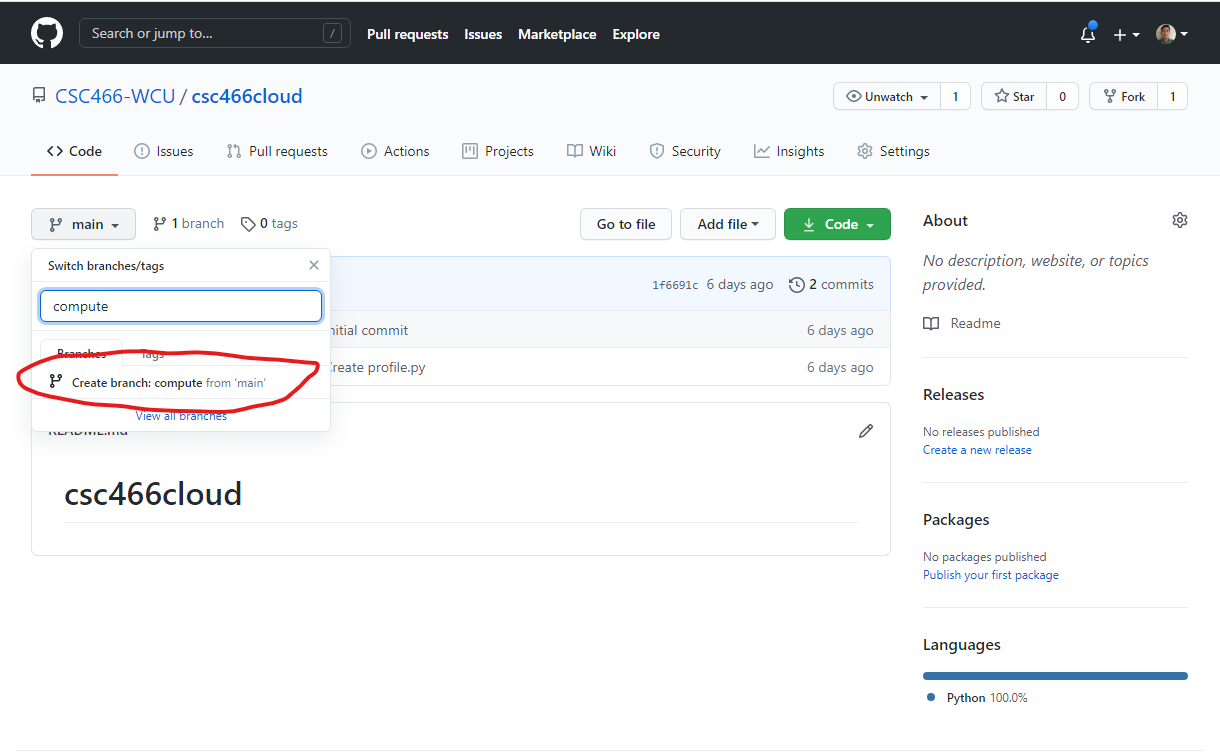The width and height of the screenshot is (1220, 752).
Task: Open the plus create-new menu
Action: pos(1126,34)
